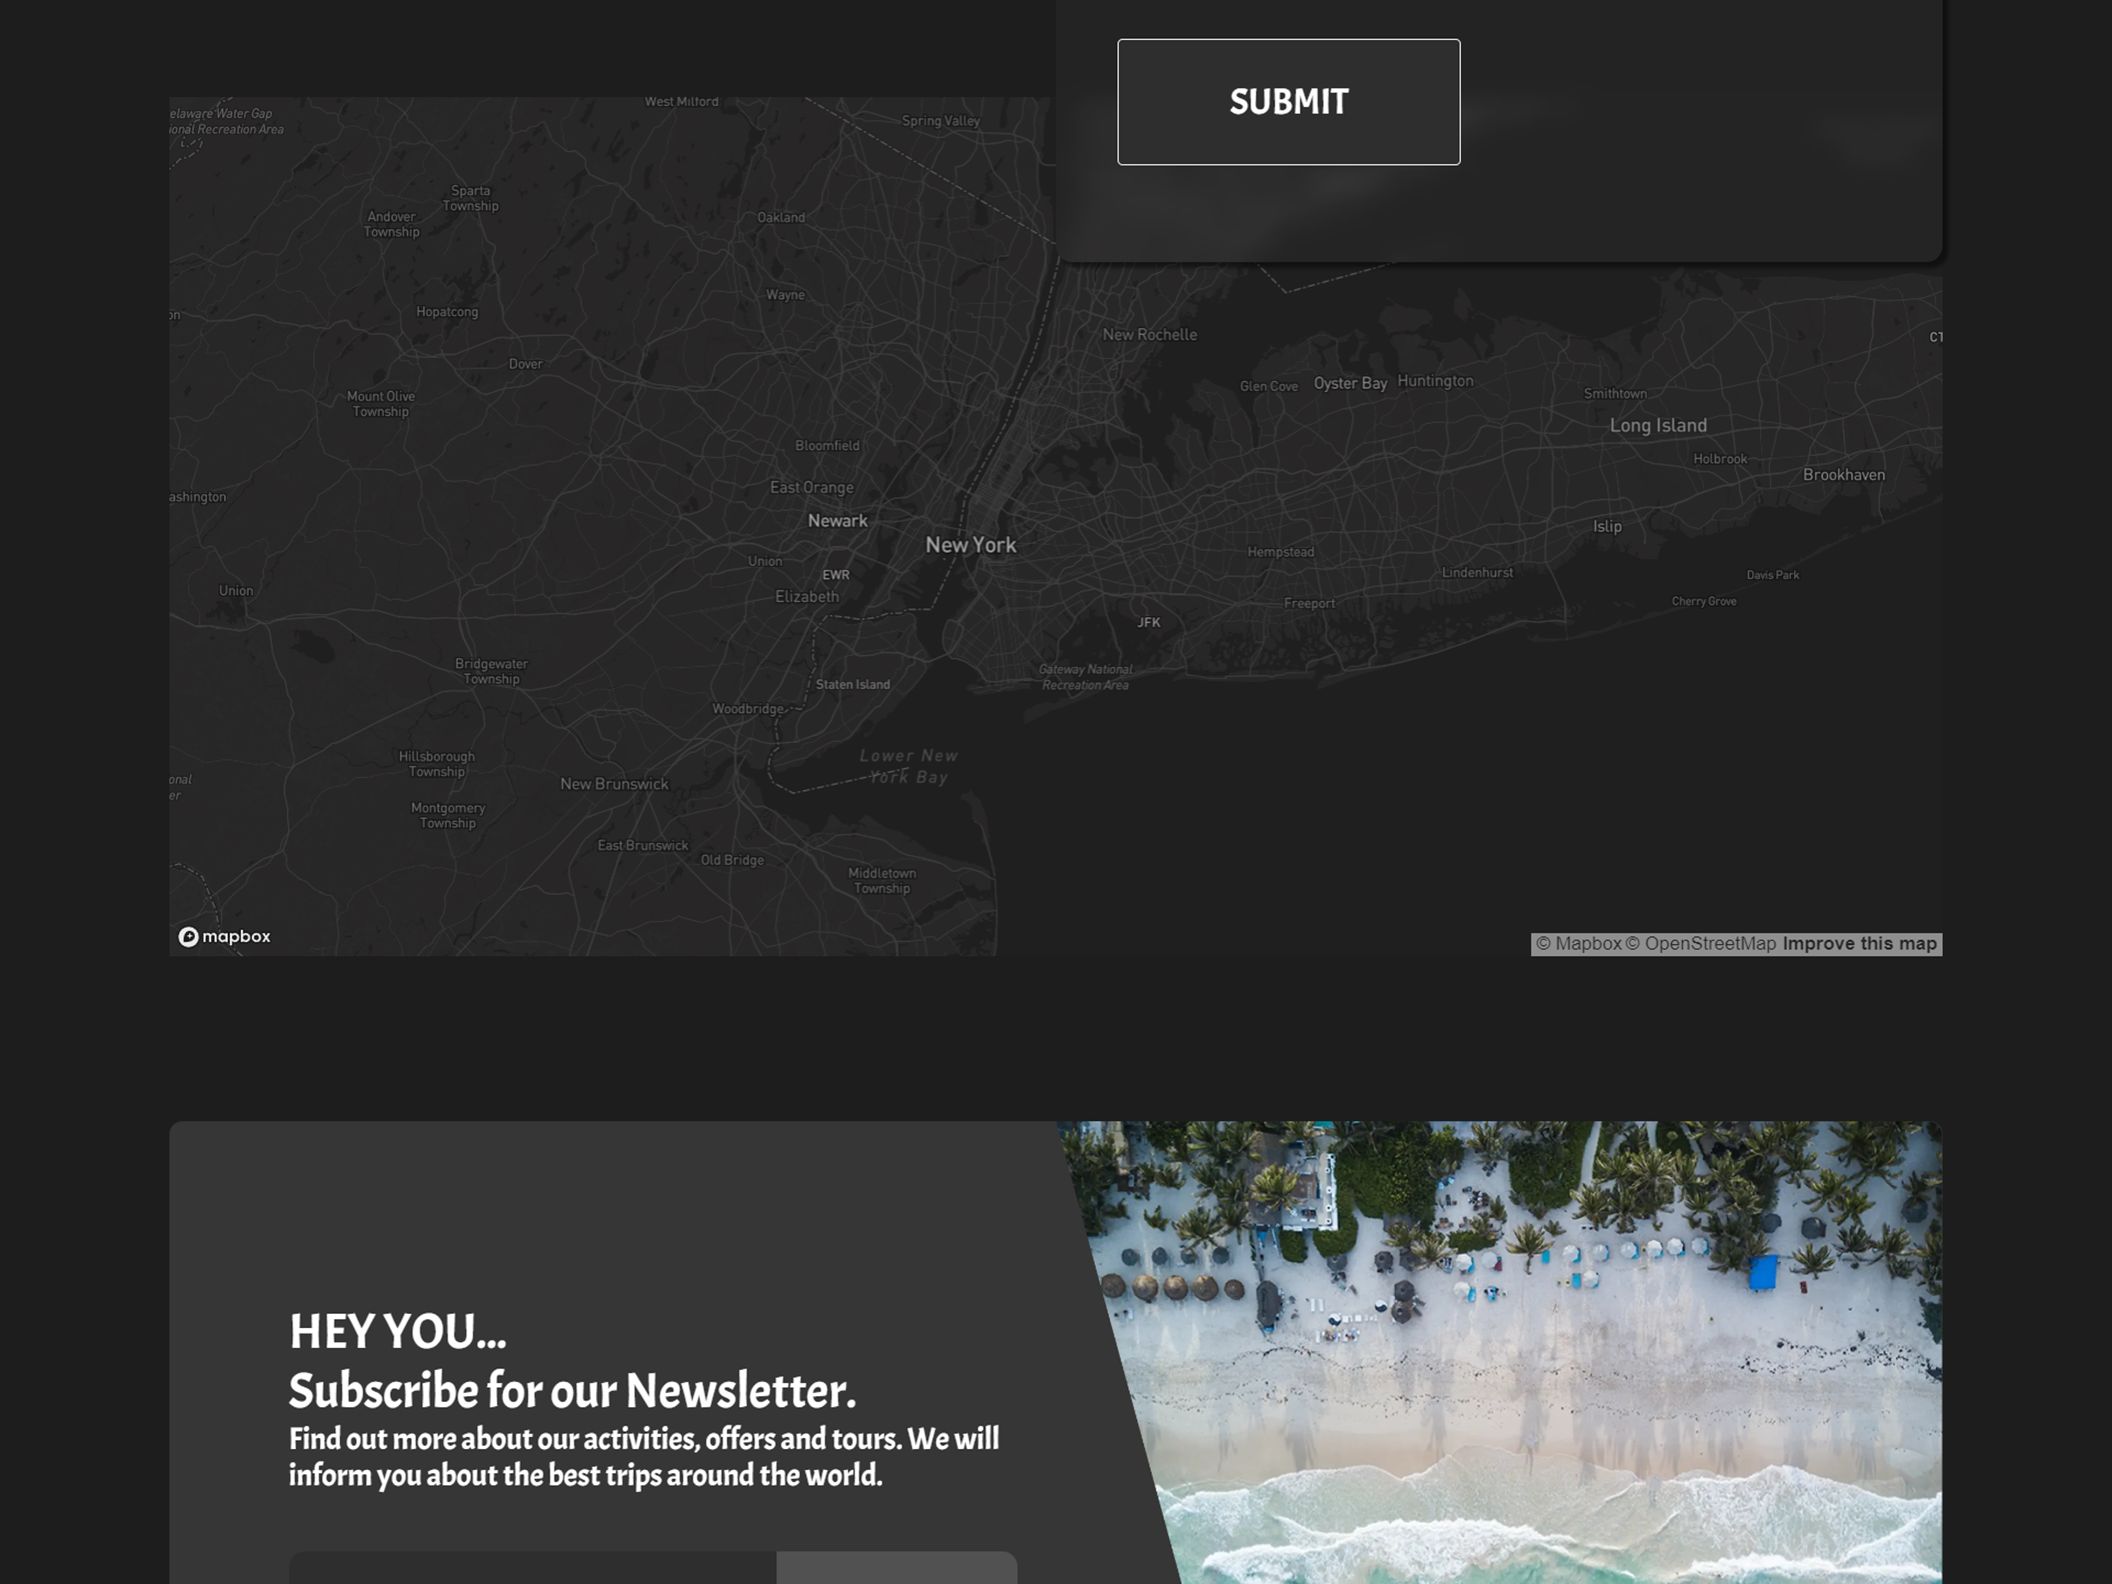Click the JFK airport marker
Image resolution: width=2112 pixels, height=1584 pixels.
click(1148, 622)
